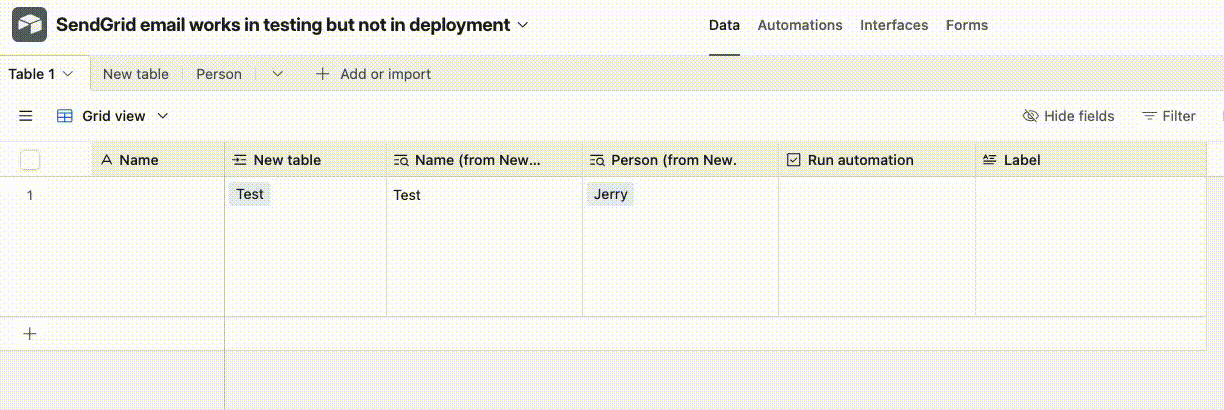Click the Filter icon in toolbar

[x=1150, y=116]
